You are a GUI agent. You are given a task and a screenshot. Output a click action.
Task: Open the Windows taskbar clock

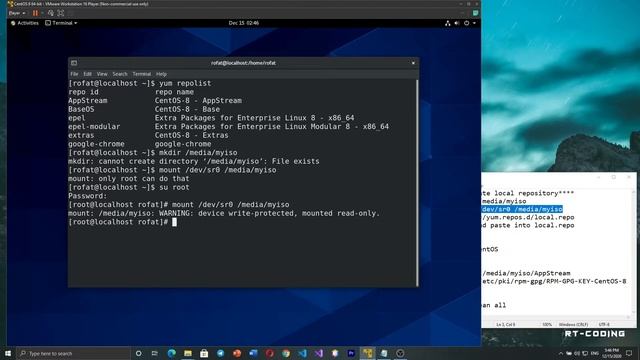point(611,353)
